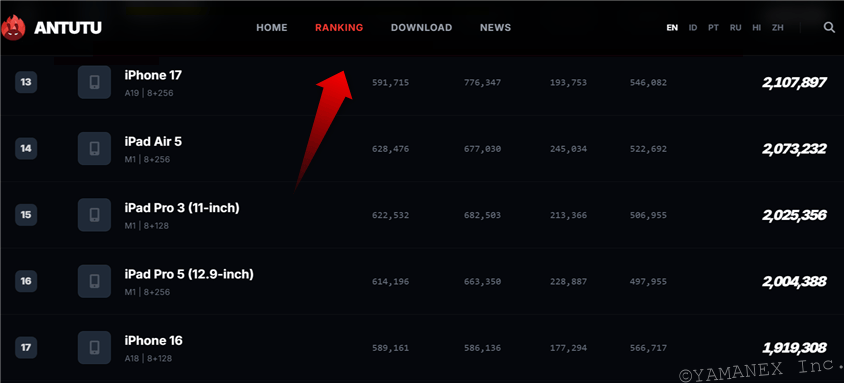Click the score value 589,161
Screen dimensions: 844x383
391,348
